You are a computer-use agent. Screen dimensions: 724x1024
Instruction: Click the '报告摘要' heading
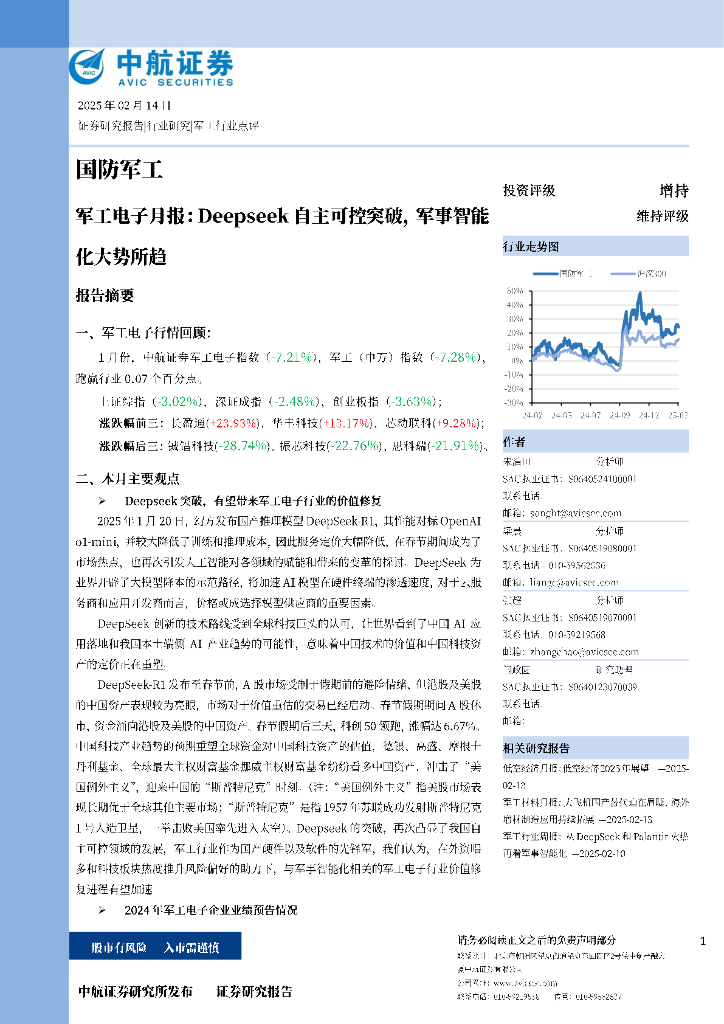(104, 295)
